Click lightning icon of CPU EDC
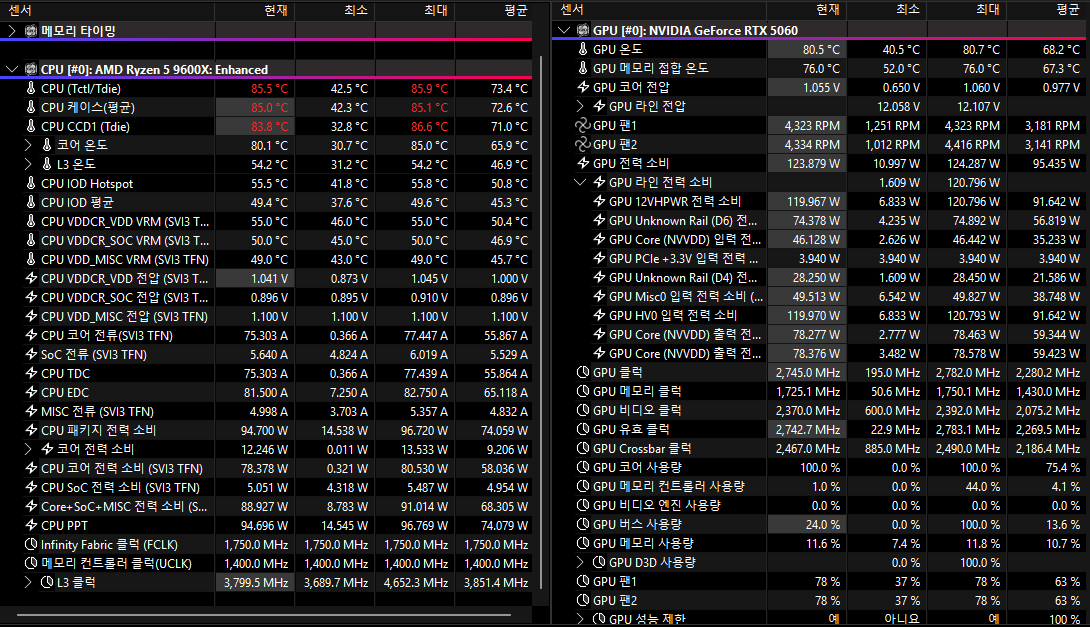This screenshot has width=1090, height=627. click(x=31, y=392)
